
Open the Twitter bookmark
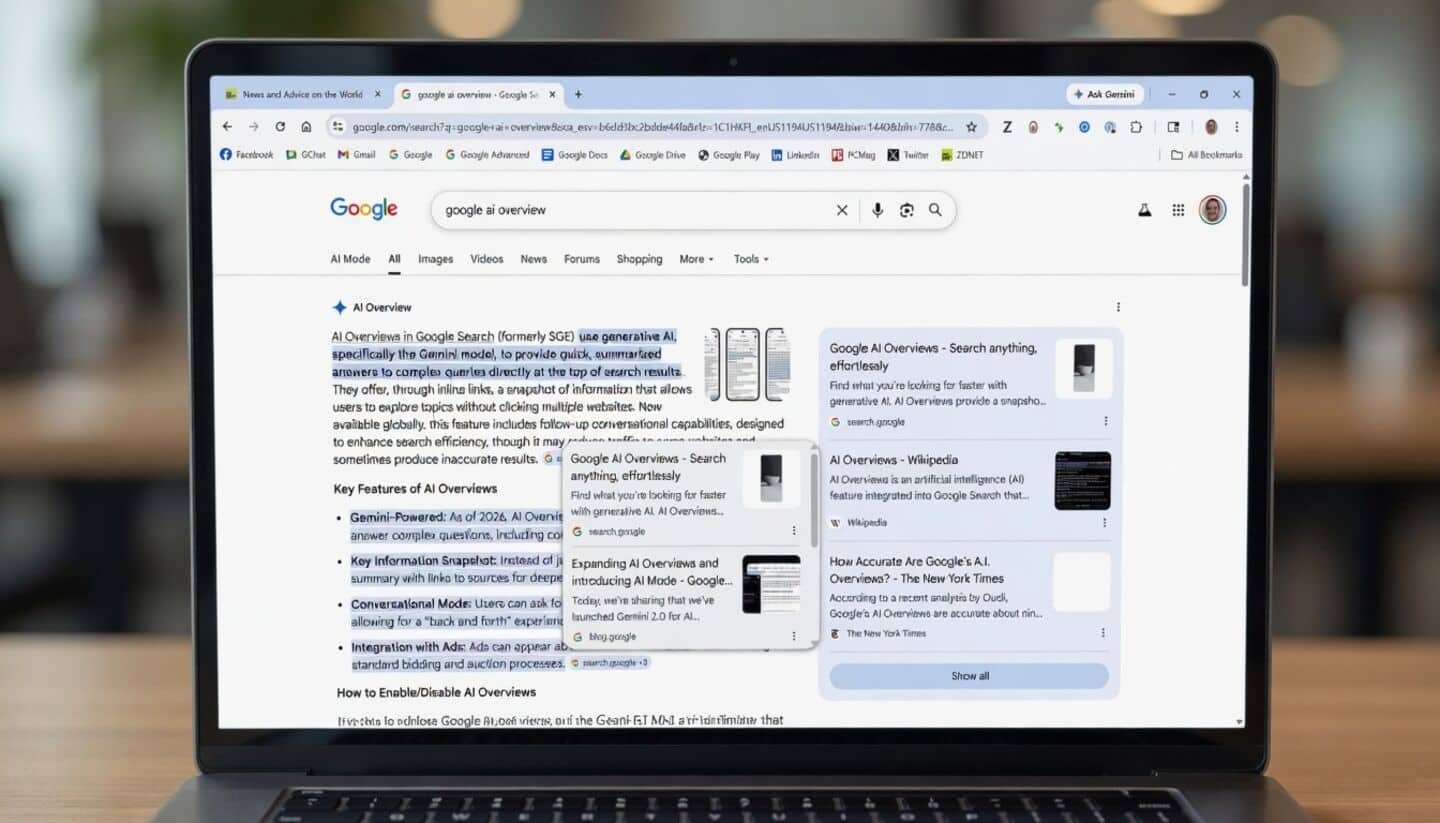908,155
